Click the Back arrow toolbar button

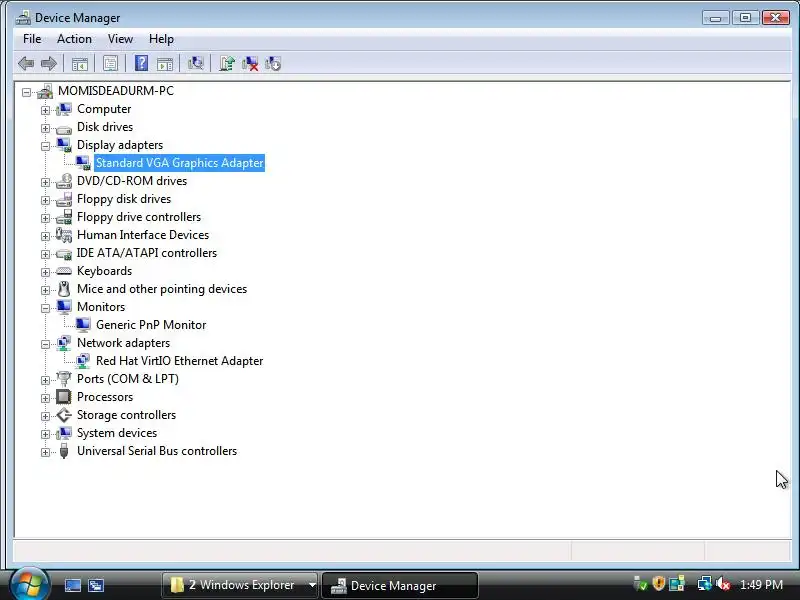26,64
